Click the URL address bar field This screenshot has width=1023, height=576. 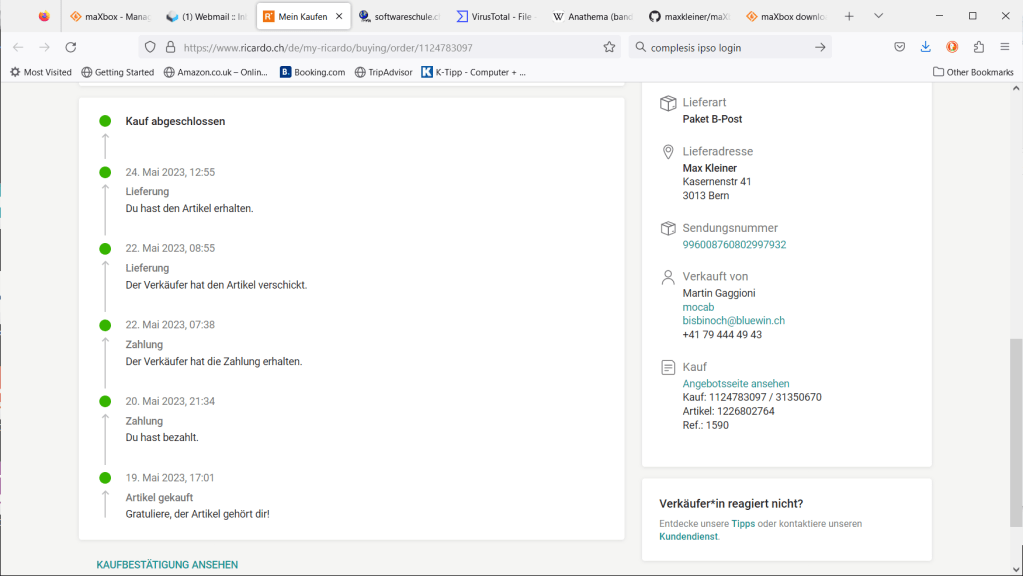[380, 47]
